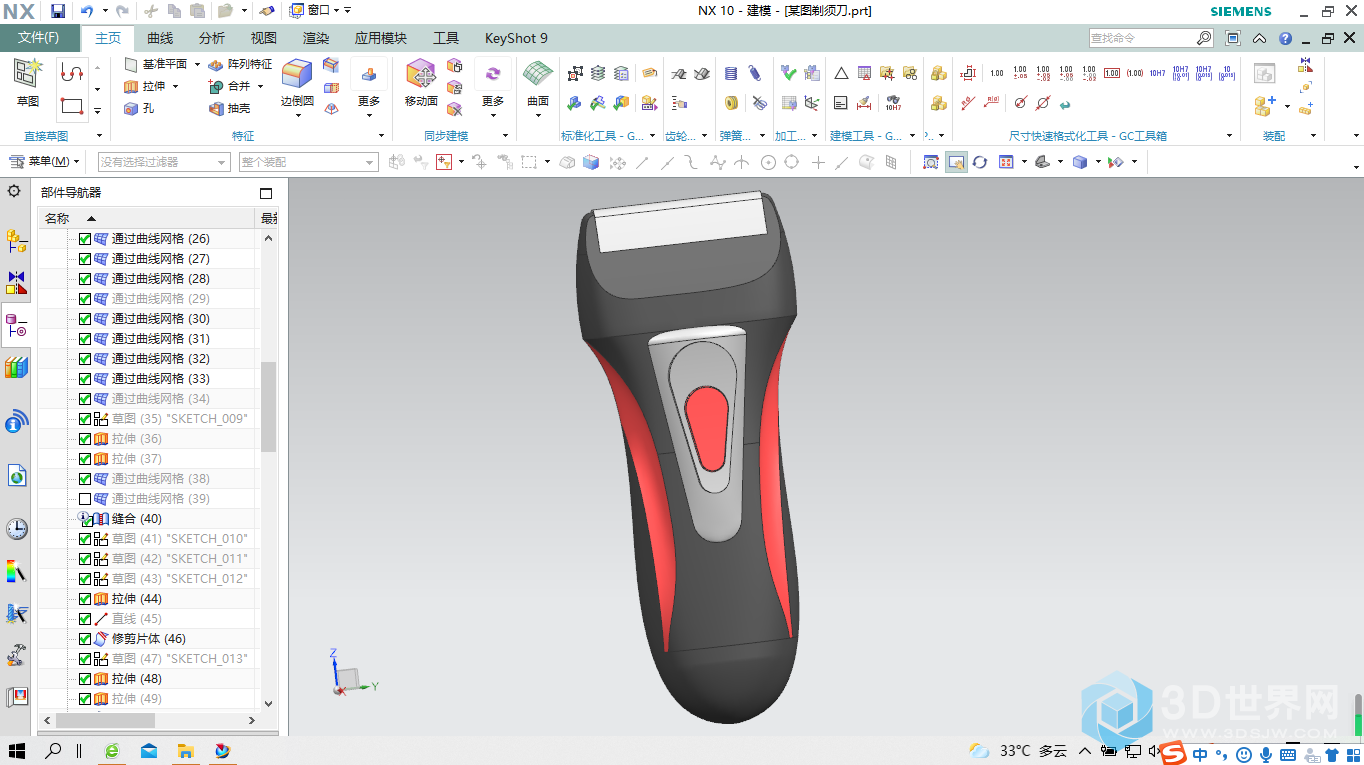Open the 文件(F) menu
1364x765 pixels.
(39, 38)
